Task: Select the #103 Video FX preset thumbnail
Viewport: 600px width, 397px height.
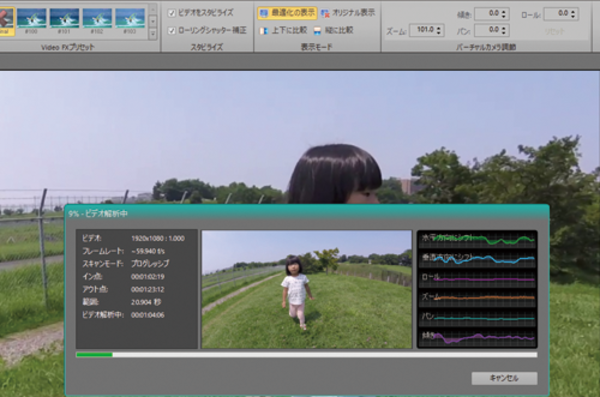Action: (x=130, y=18)
